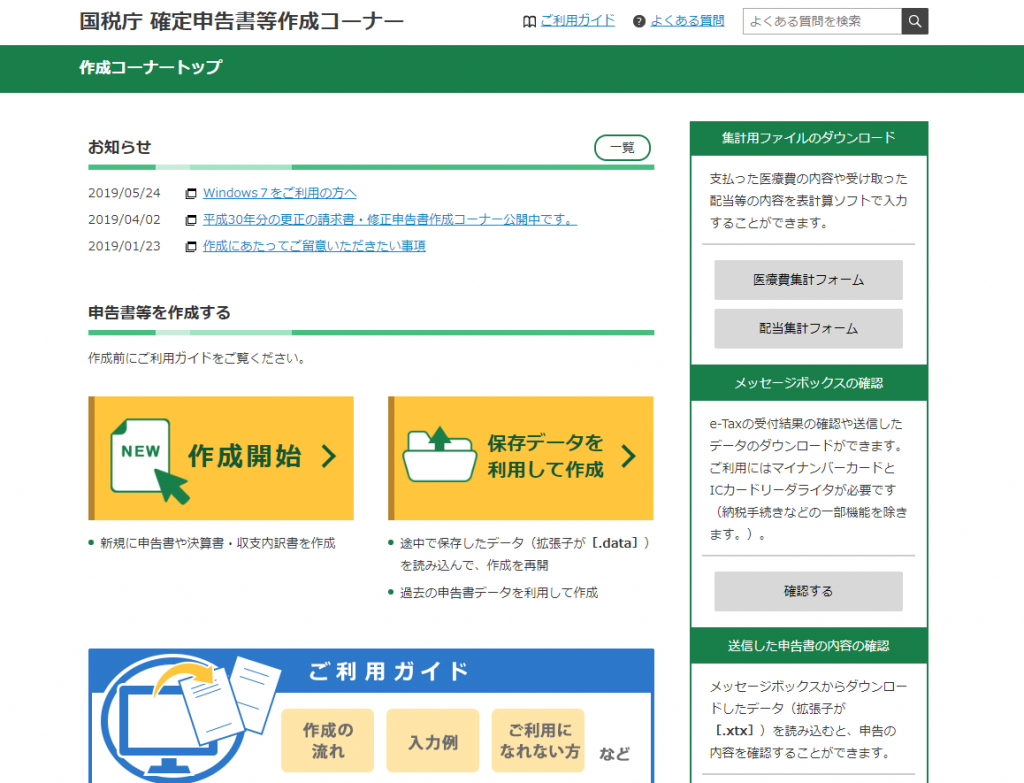Click the question mark icon beside よくある質問
The image size is (1024, 783).
click(639, 21)
